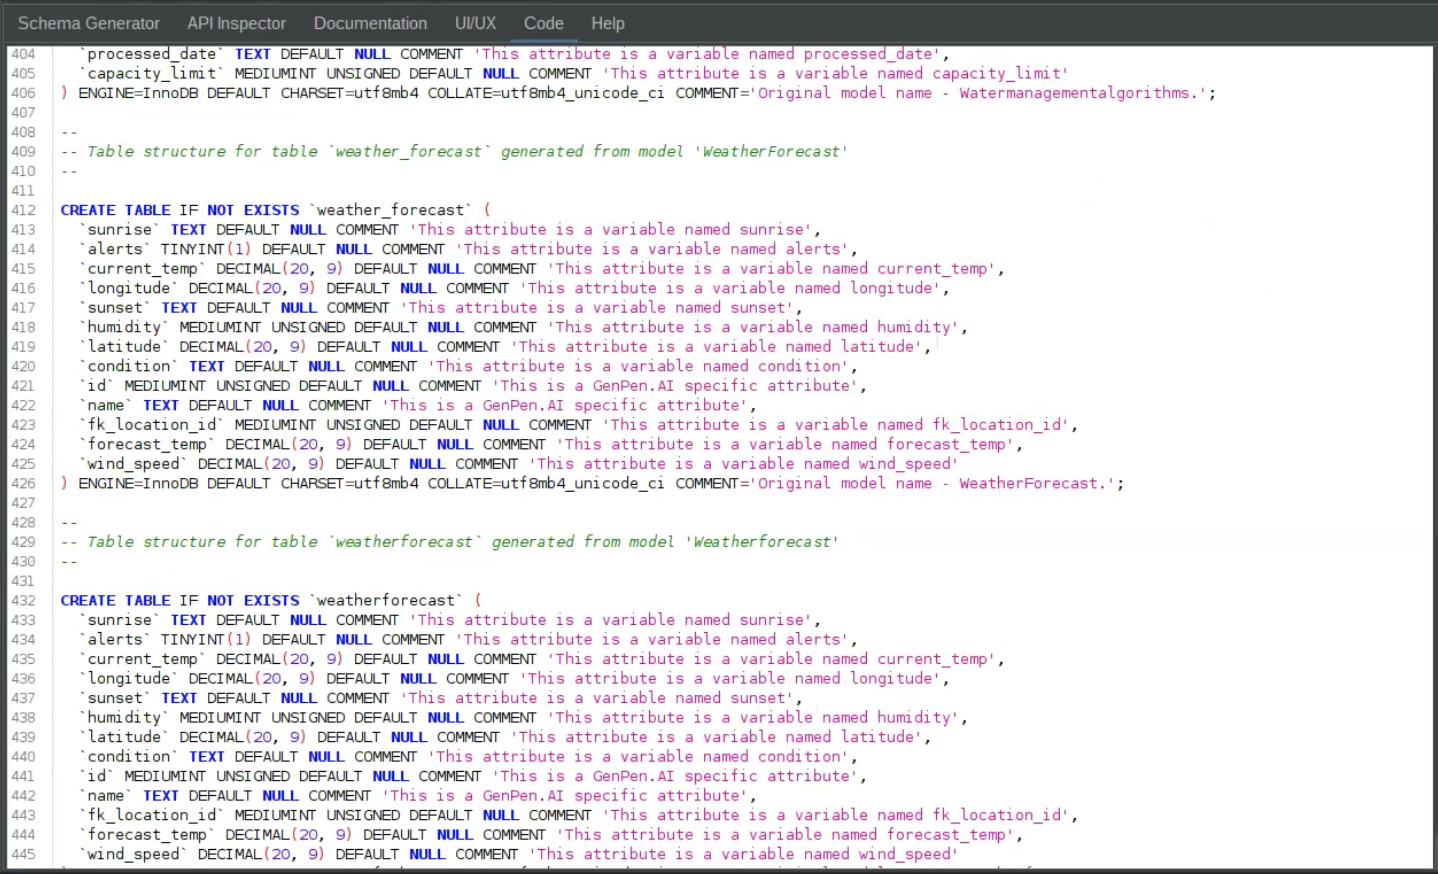This screenshot has width=1438, height=874.
Task: Click `processed_date` column name on line 404
Action: click(152, 54)
